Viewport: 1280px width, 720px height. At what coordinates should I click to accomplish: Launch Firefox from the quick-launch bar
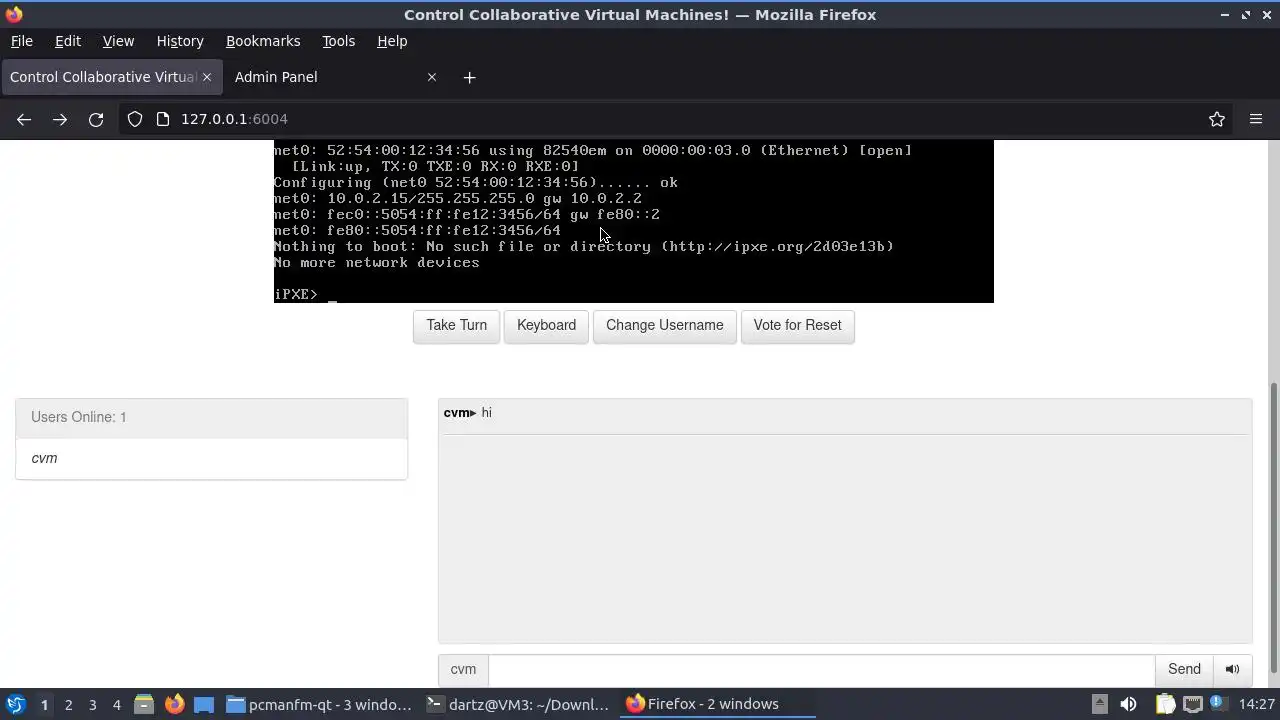click(174, 704)
